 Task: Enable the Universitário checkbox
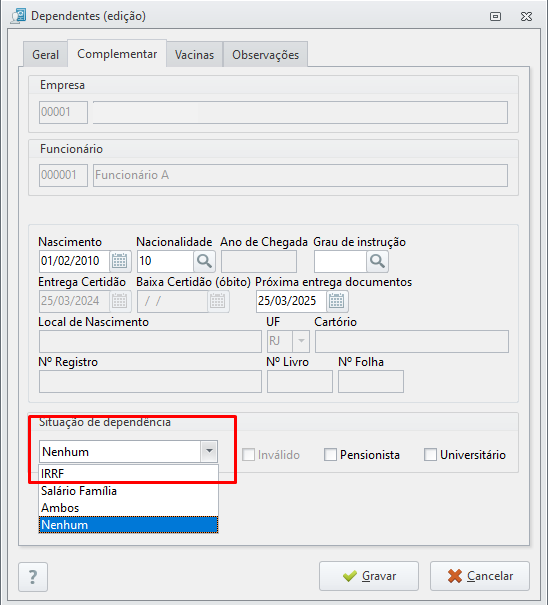[430, 455]
